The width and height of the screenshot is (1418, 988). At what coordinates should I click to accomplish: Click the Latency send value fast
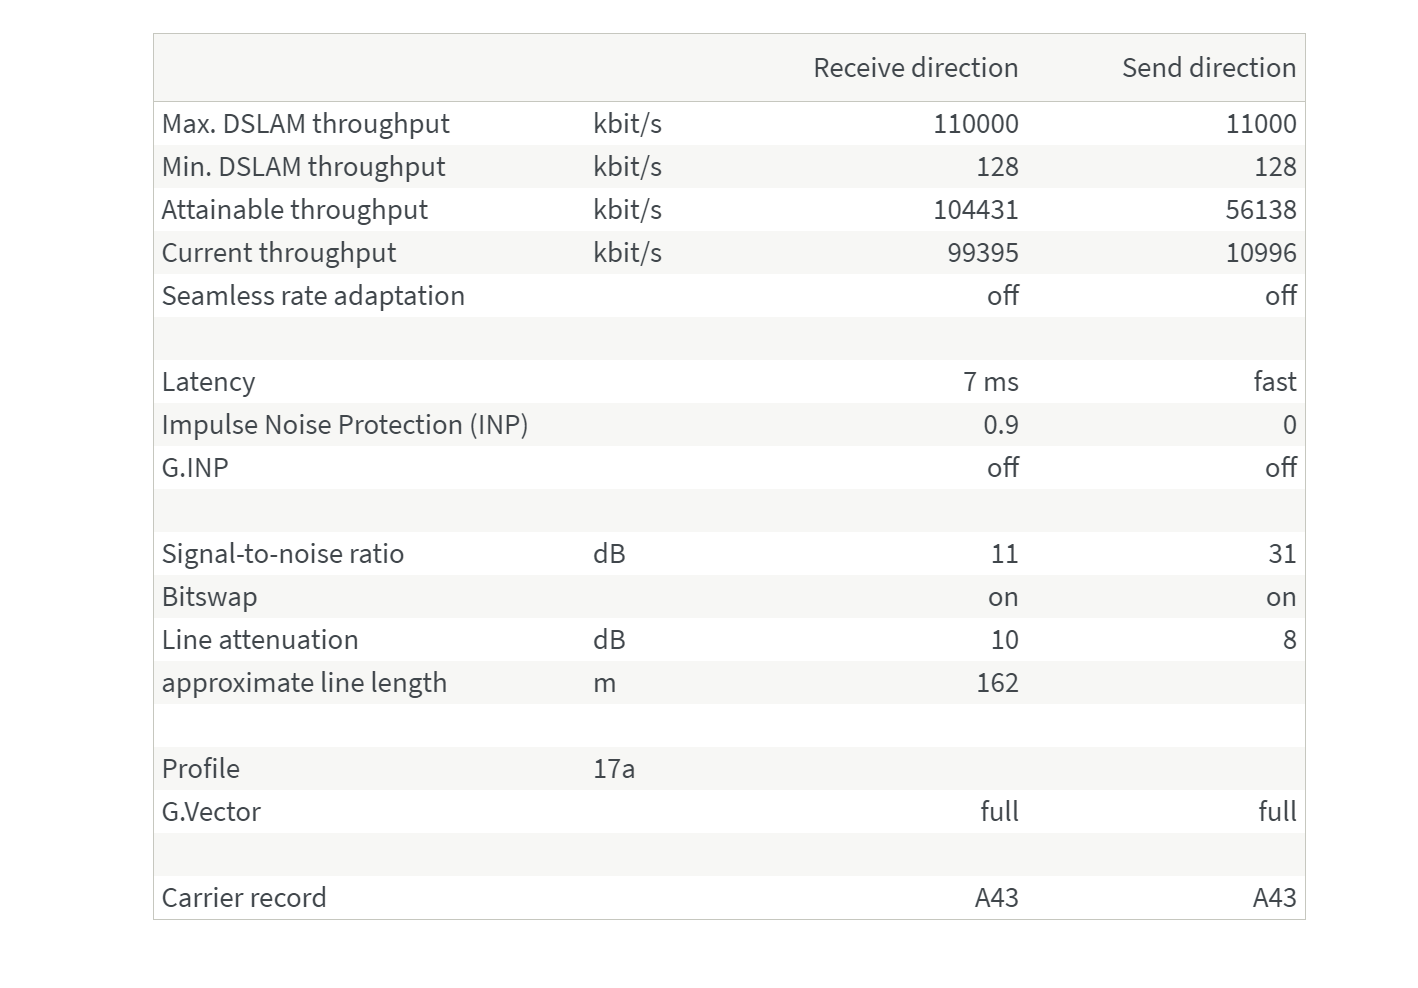1275,382
